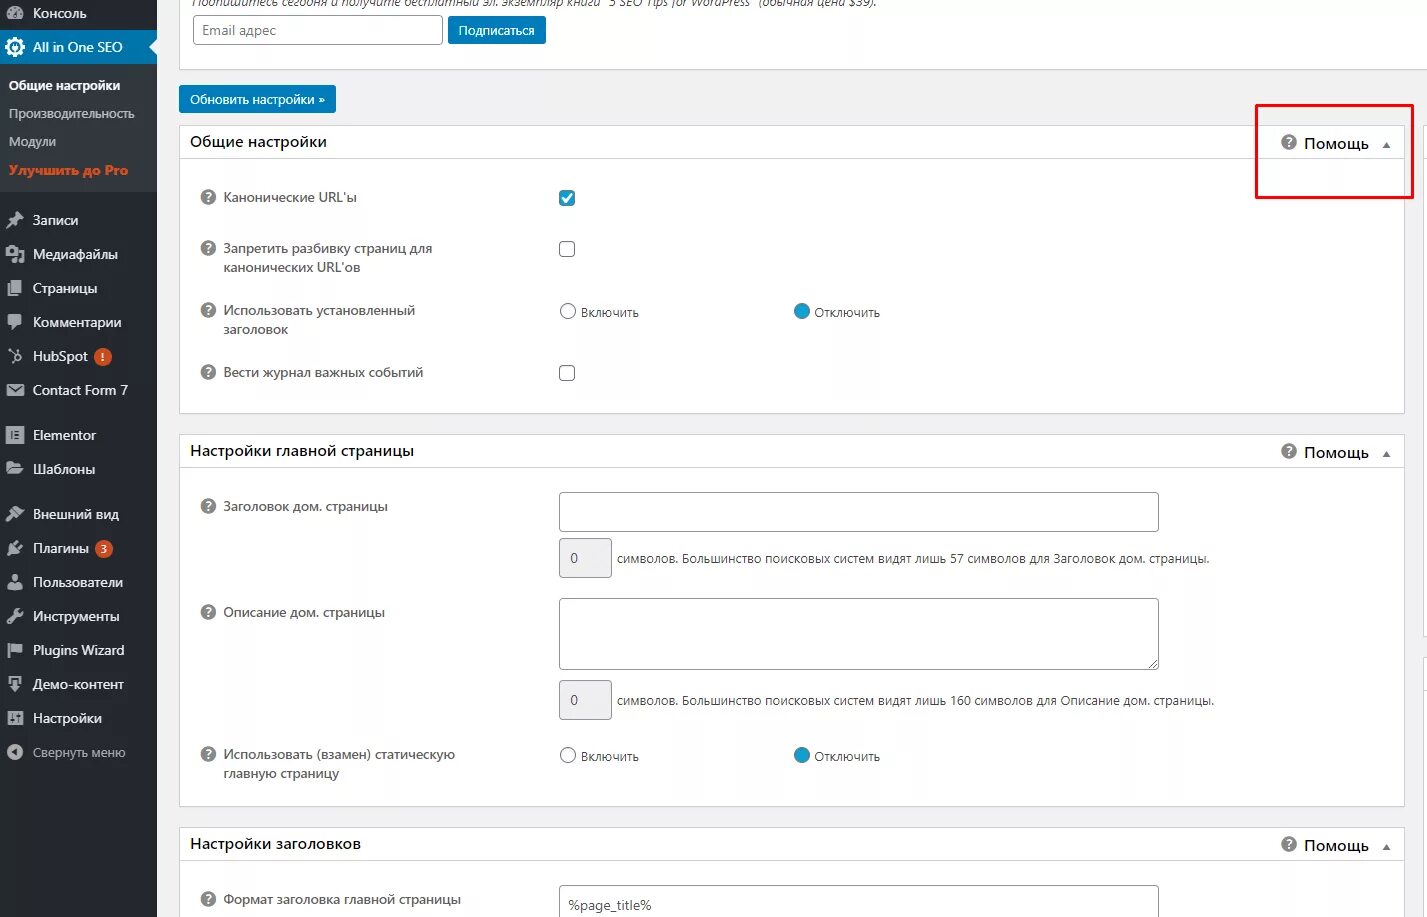
Task: Collapse the Настройки главной страницы section arrow
Action: tap(1386, 454)
